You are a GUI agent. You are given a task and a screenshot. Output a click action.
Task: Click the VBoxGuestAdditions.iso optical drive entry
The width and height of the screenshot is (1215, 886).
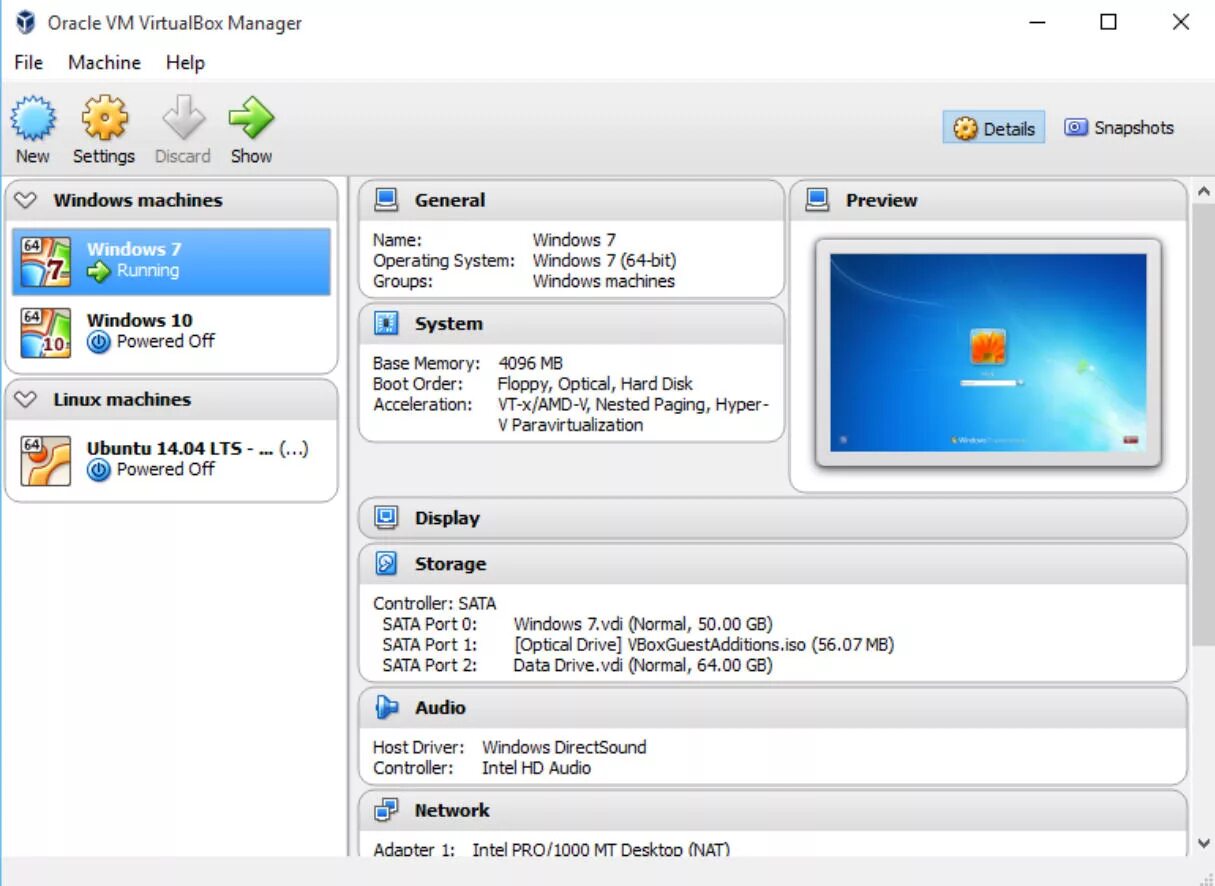tap(704, 645)
